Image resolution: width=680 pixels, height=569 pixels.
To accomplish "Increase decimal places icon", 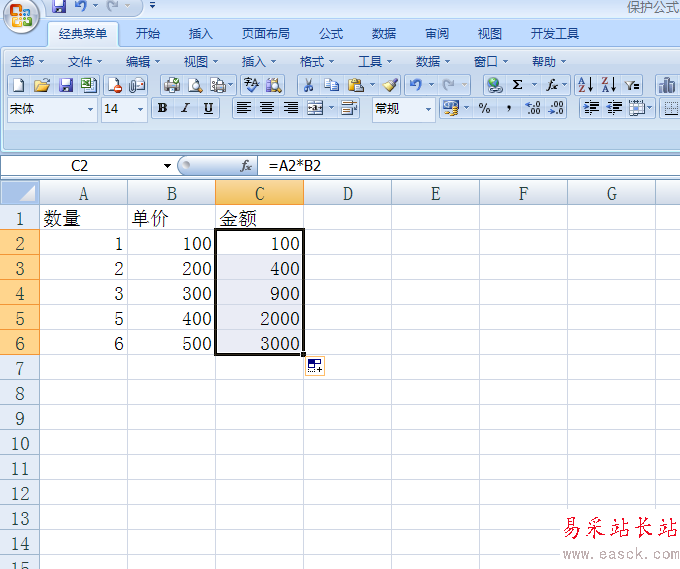I will pos(532,108).
